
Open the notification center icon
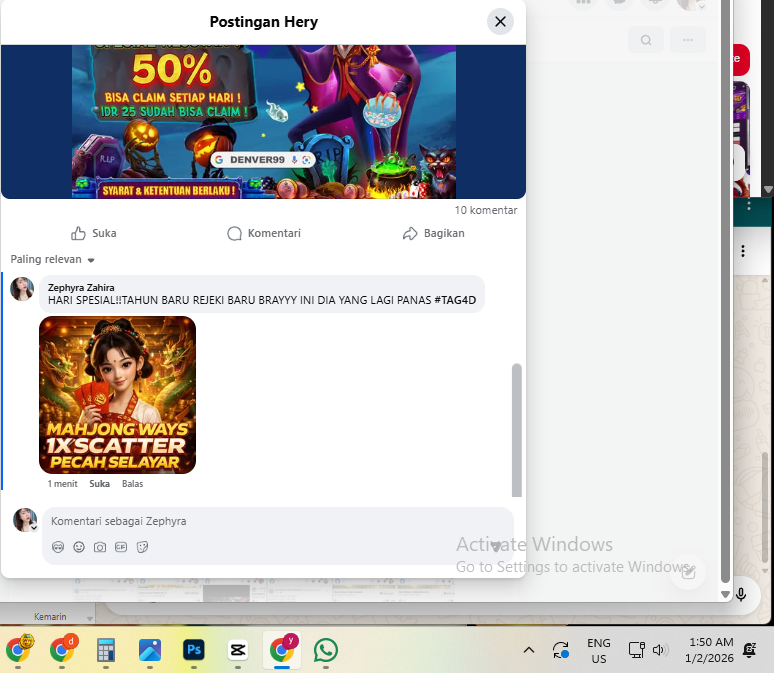pos(750,650)
